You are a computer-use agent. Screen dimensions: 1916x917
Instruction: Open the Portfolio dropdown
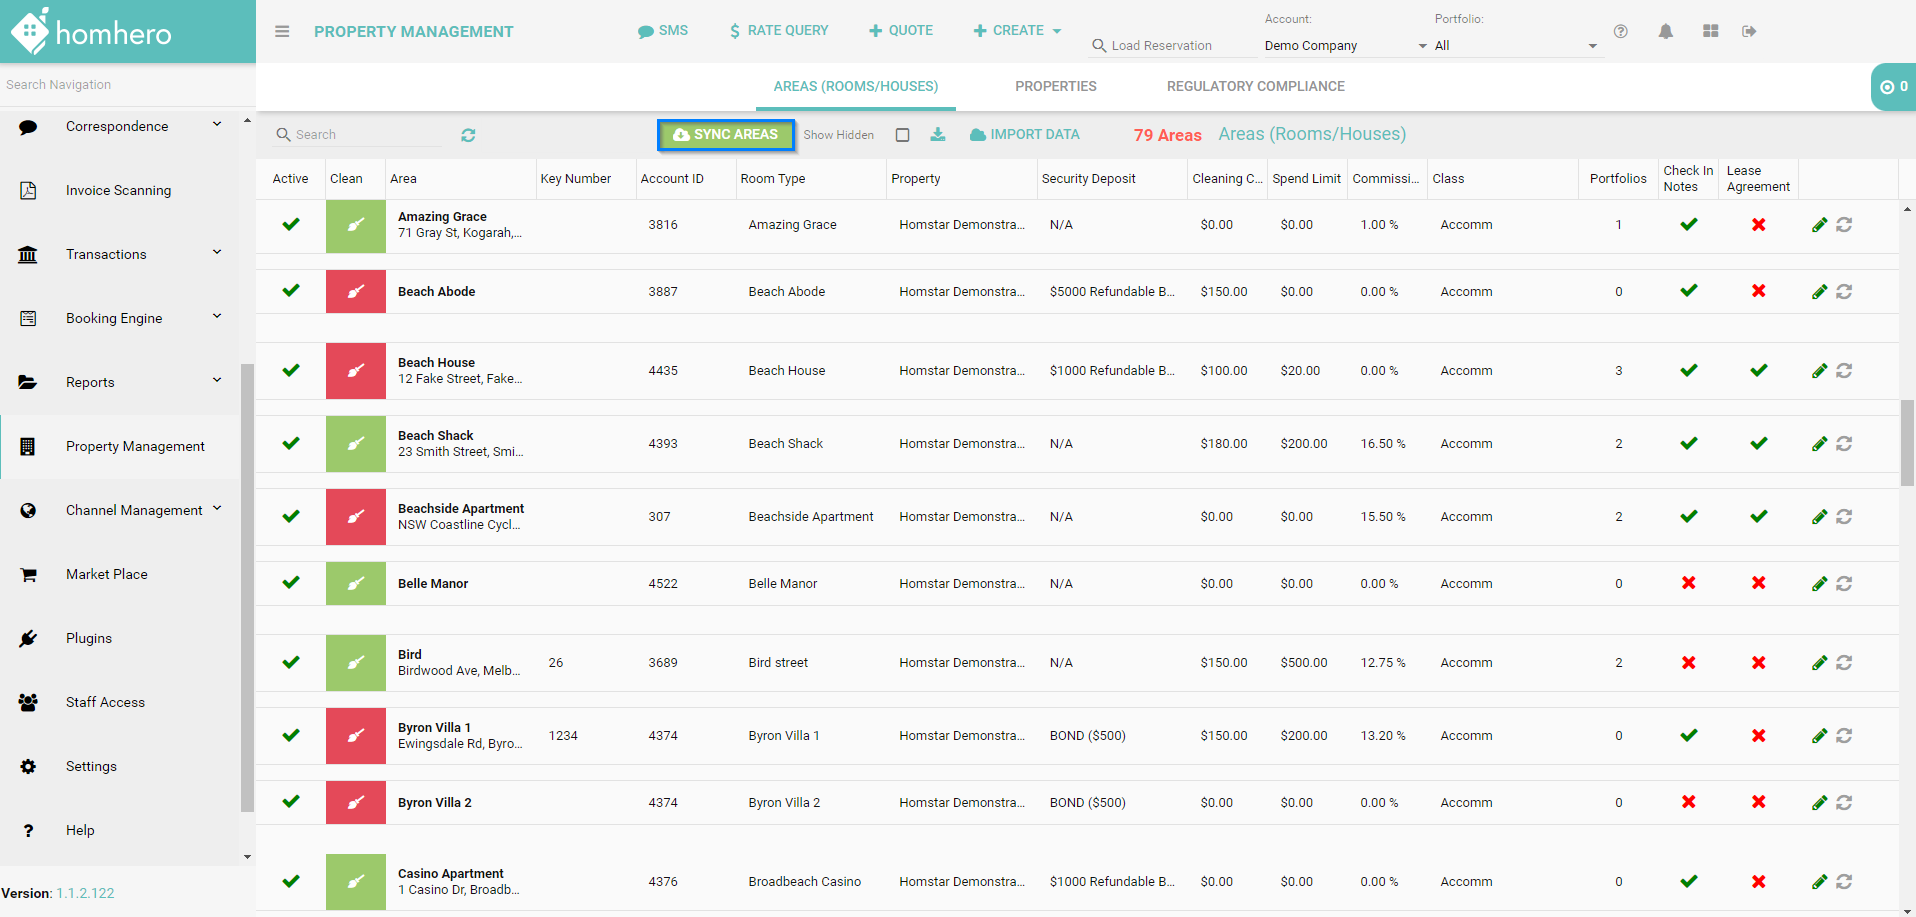pyautogui.click(x=1515, y=46)
